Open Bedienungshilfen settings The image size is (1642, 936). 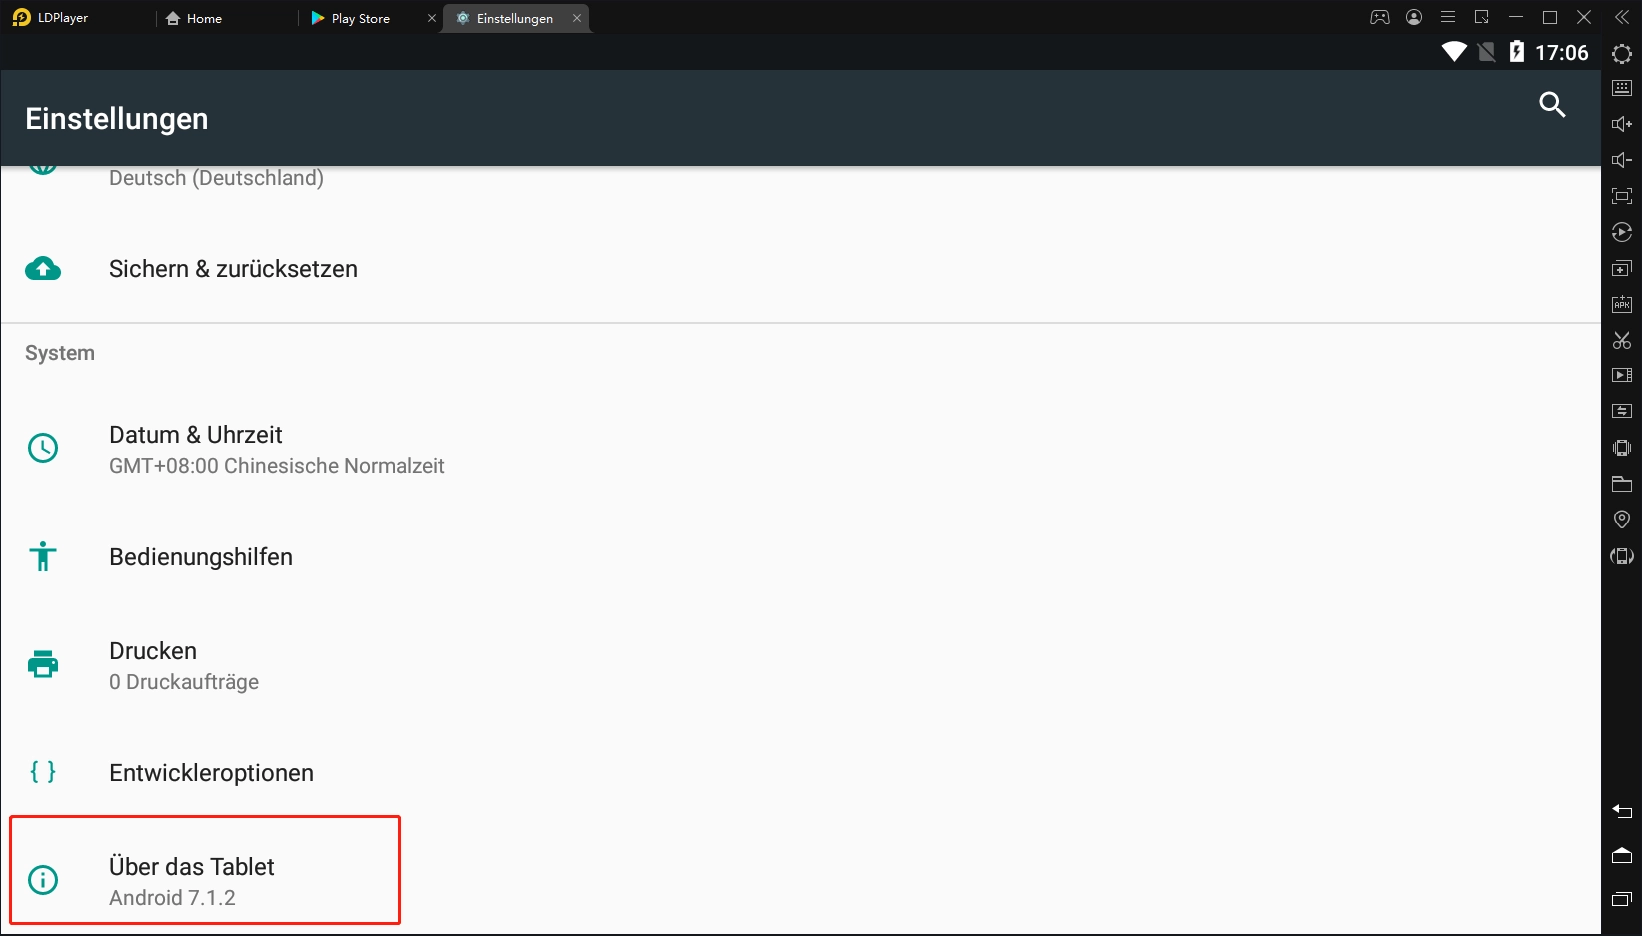(800, 557)
